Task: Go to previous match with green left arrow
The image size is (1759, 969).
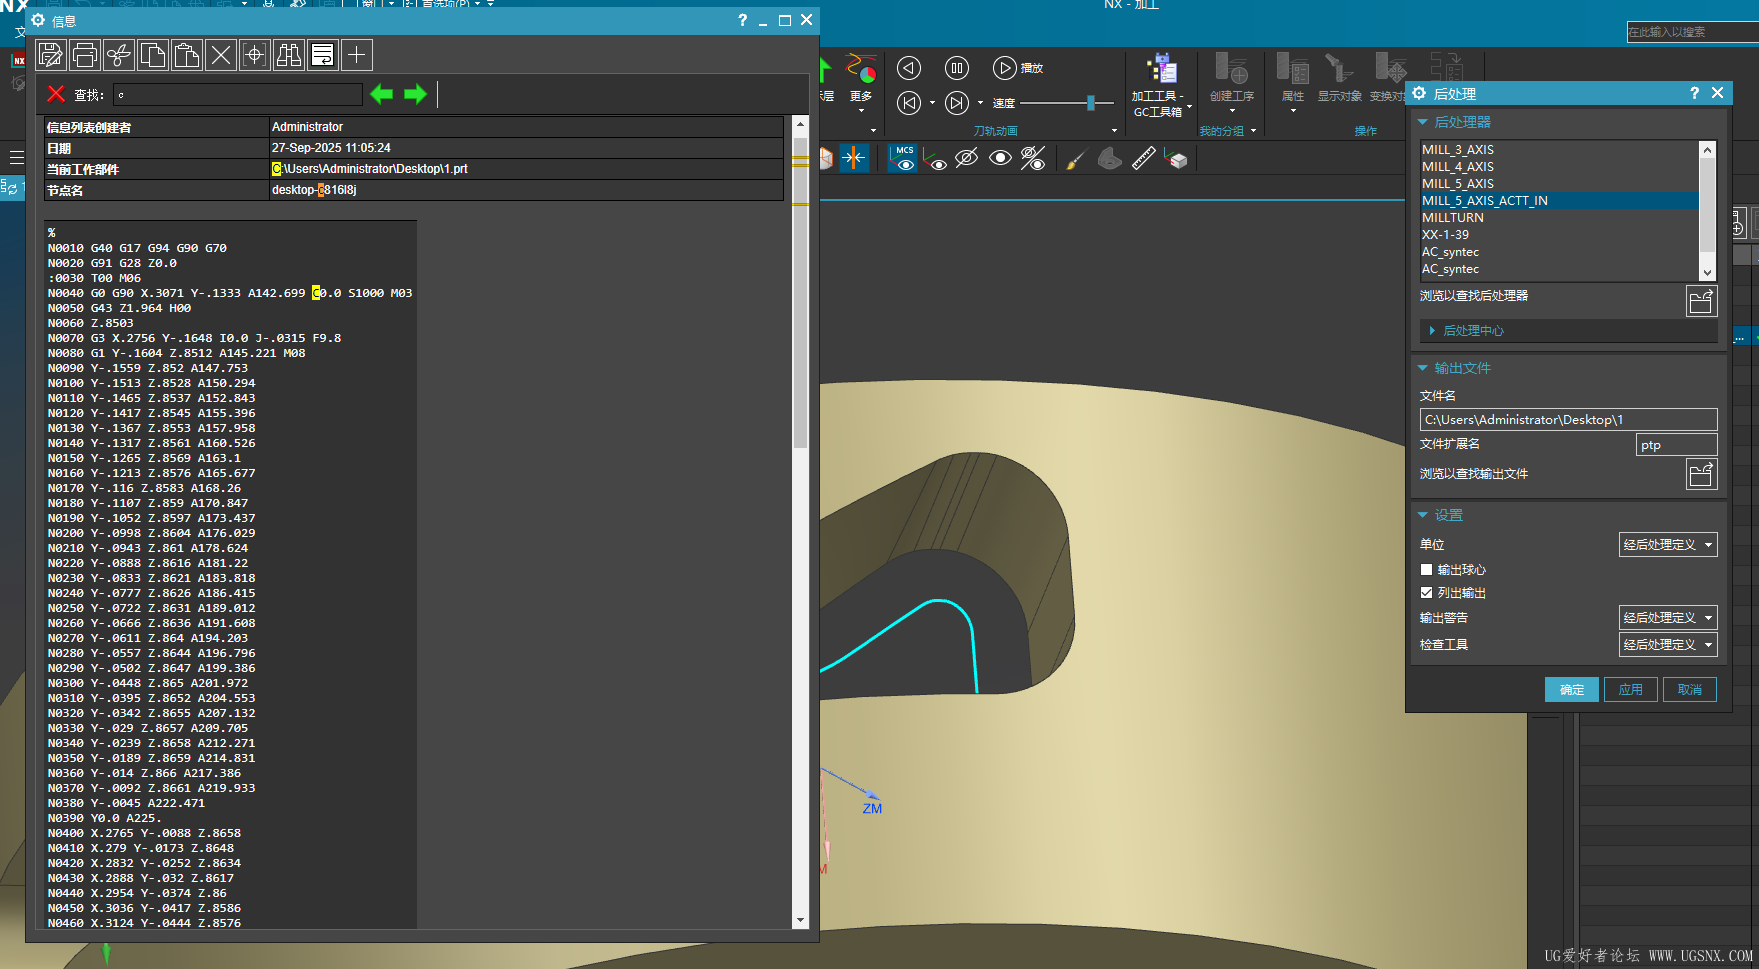Action: pos(381,94)
